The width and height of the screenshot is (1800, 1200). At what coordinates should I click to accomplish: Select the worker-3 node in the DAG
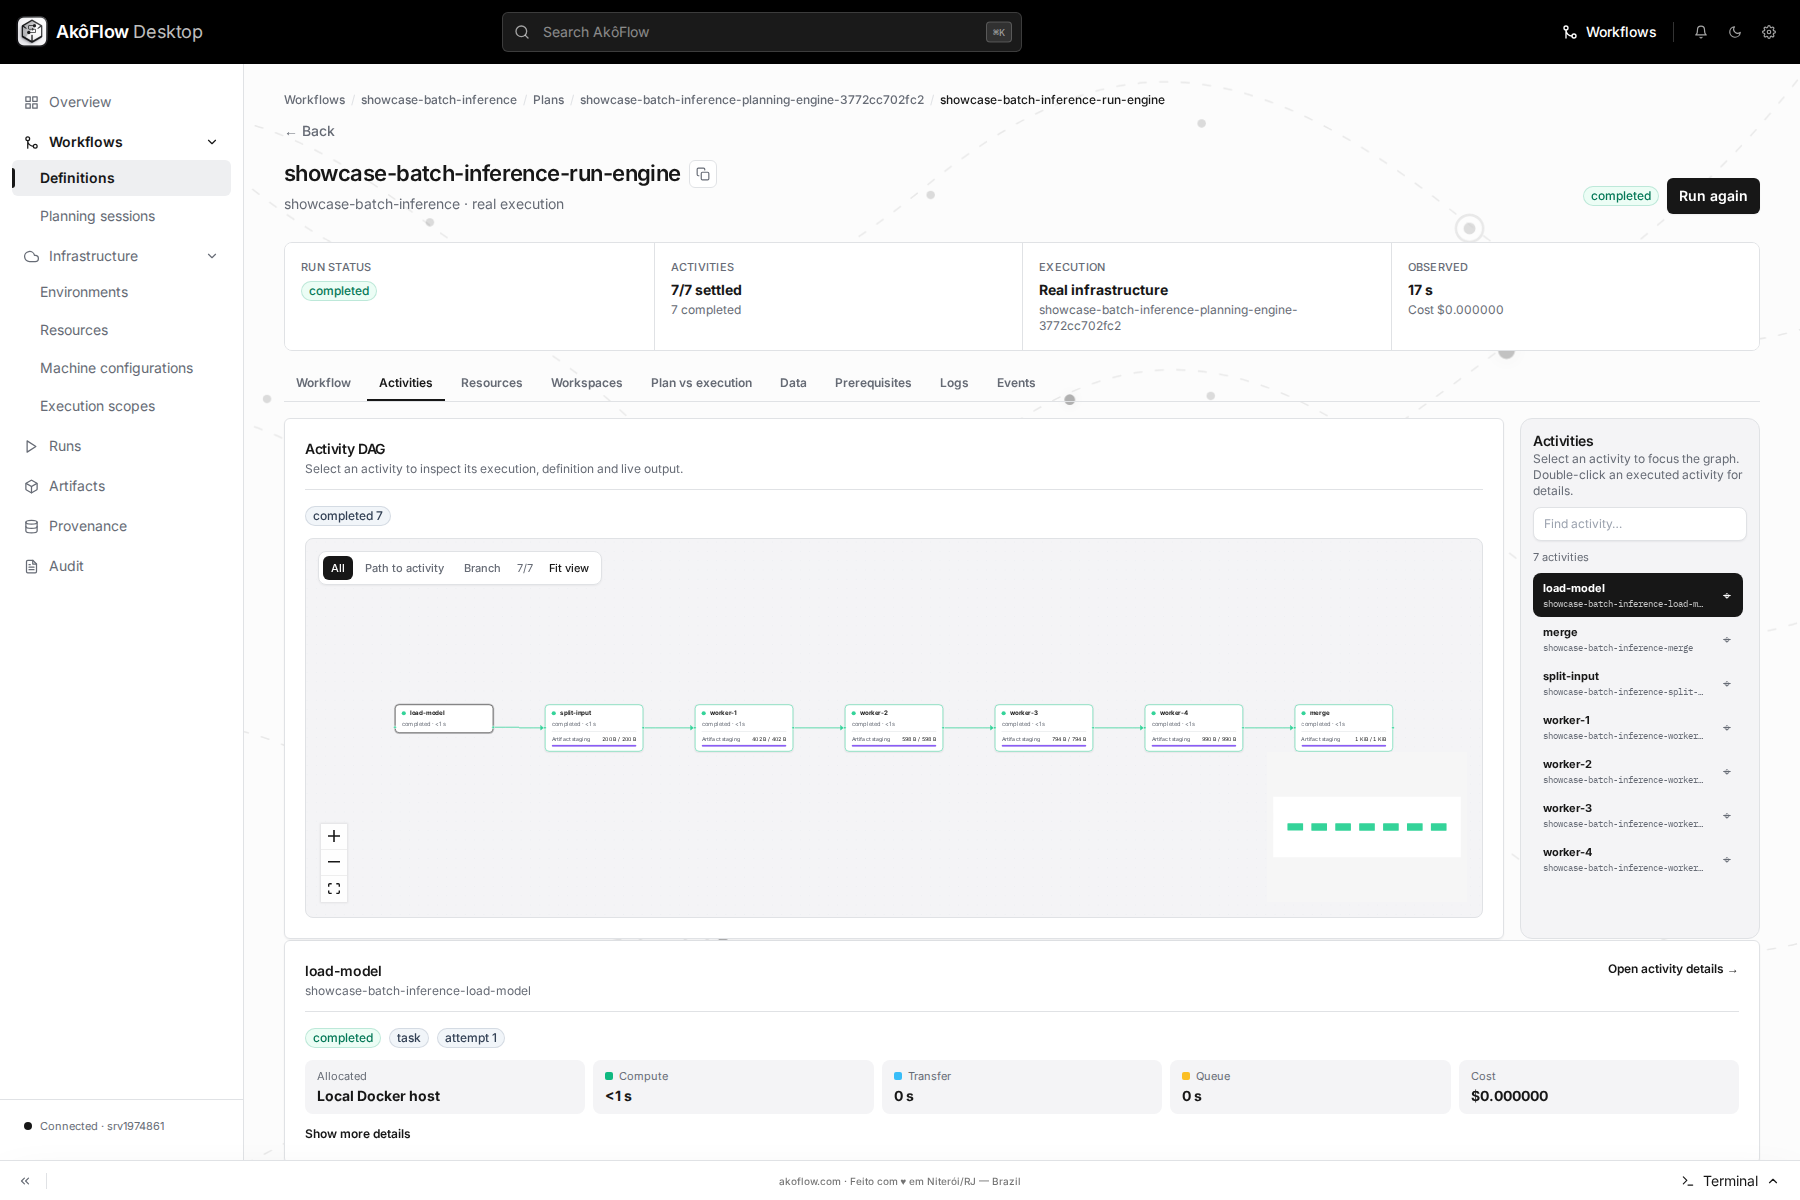coord(1044,728)
